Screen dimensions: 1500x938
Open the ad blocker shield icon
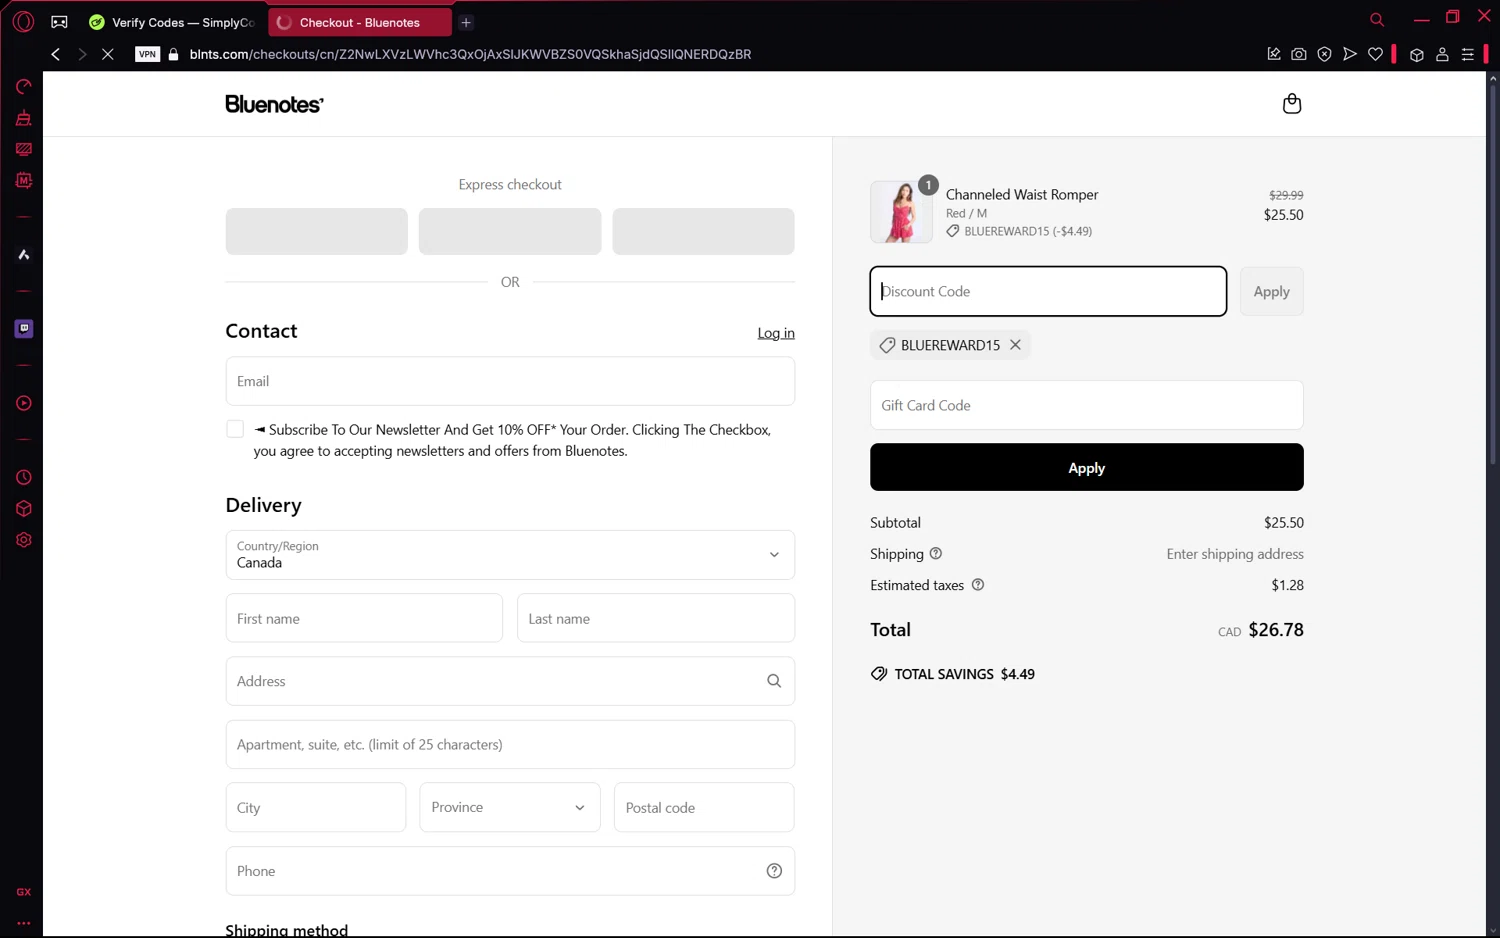[x=1324, y=54]
